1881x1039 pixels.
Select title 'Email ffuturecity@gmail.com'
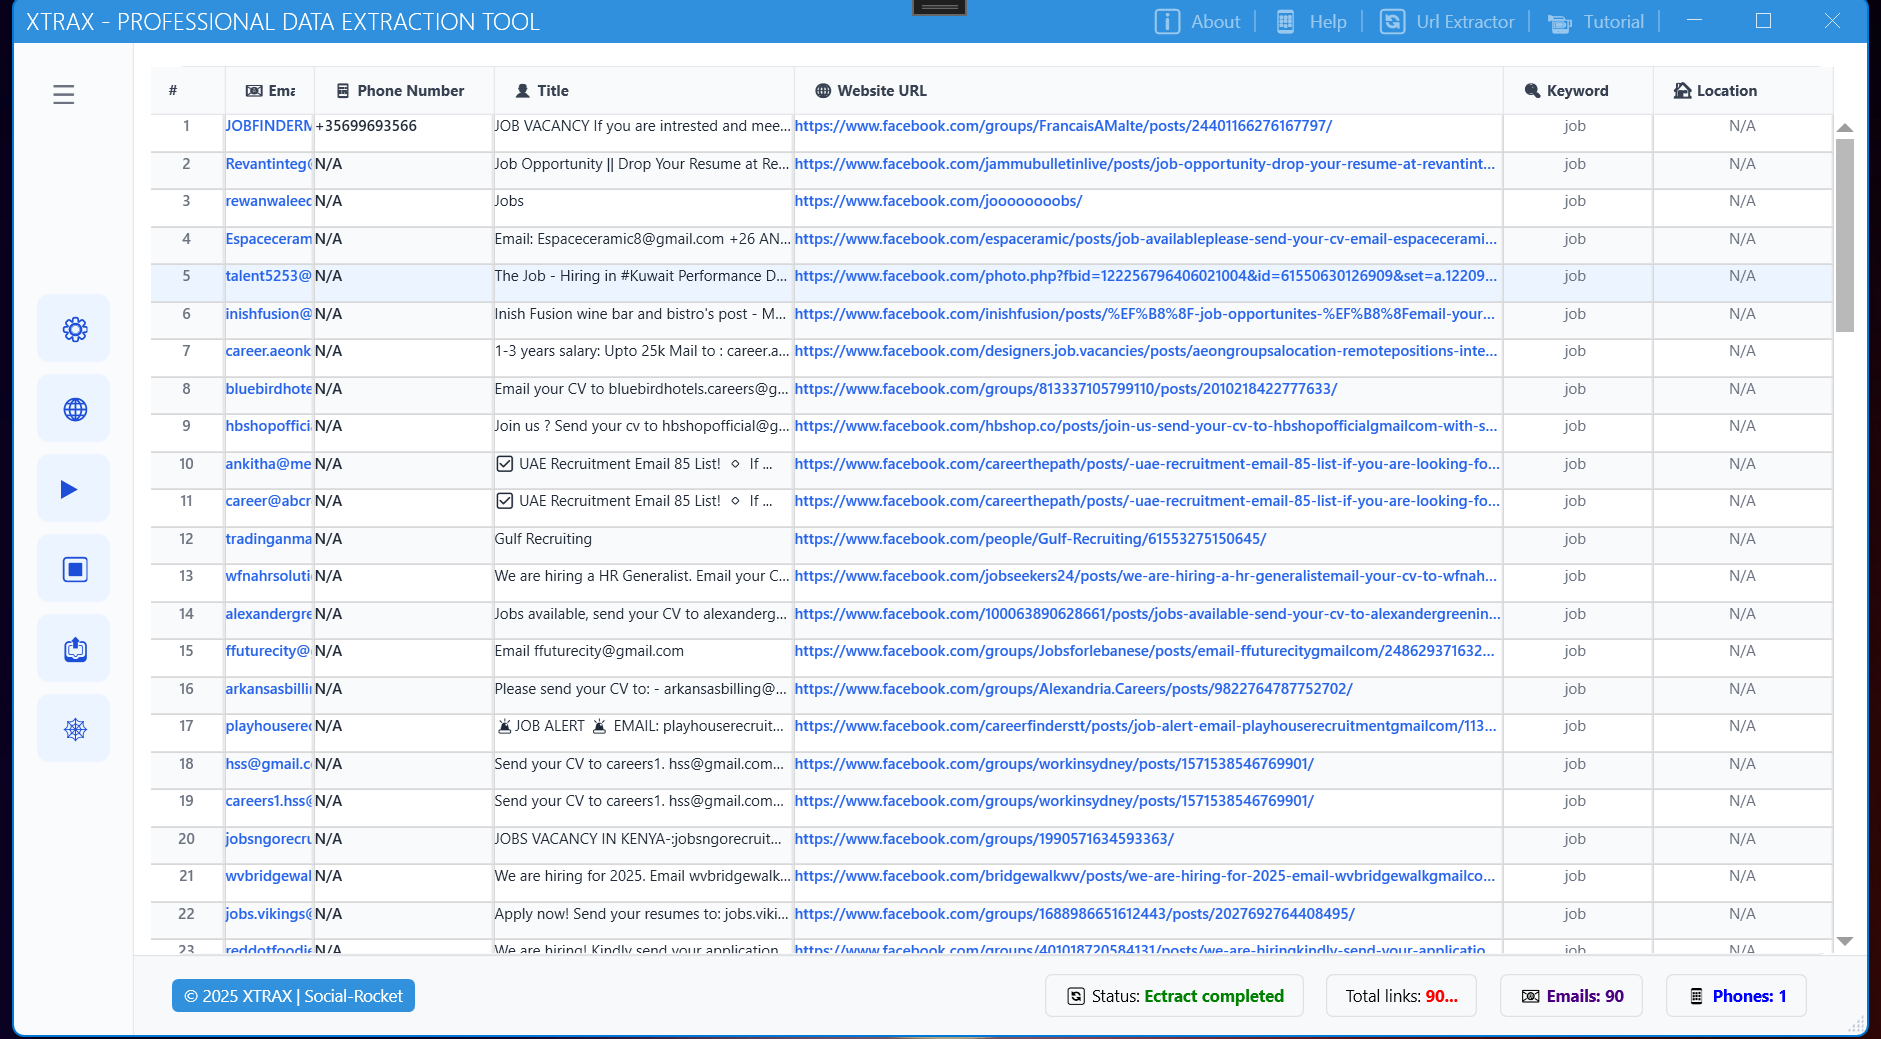click(x=589, y=651)
